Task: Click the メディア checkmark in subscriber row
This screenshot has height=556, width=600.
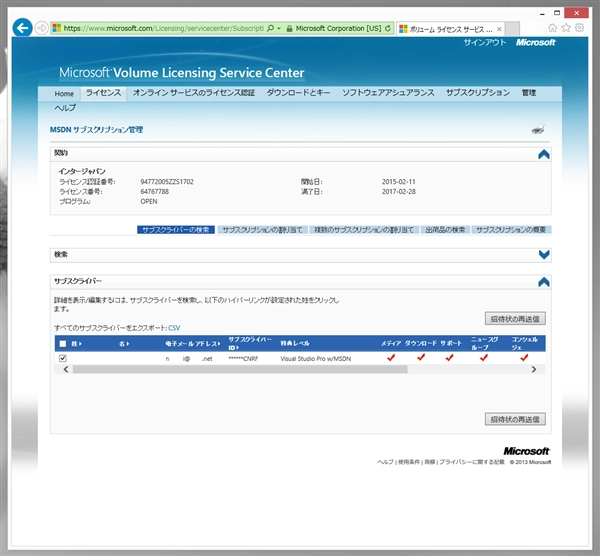Action: click(x=391, y=358)
